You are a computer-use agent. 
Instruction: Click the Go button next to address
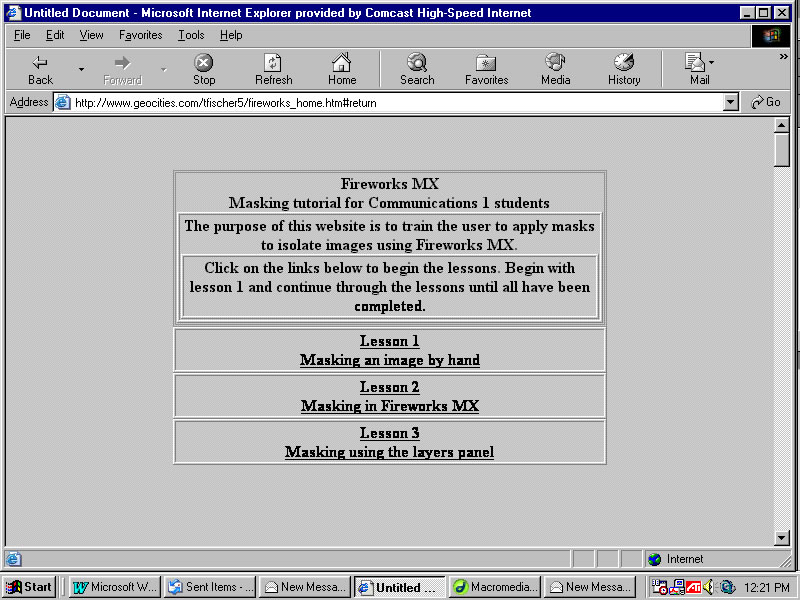[766, 102]
